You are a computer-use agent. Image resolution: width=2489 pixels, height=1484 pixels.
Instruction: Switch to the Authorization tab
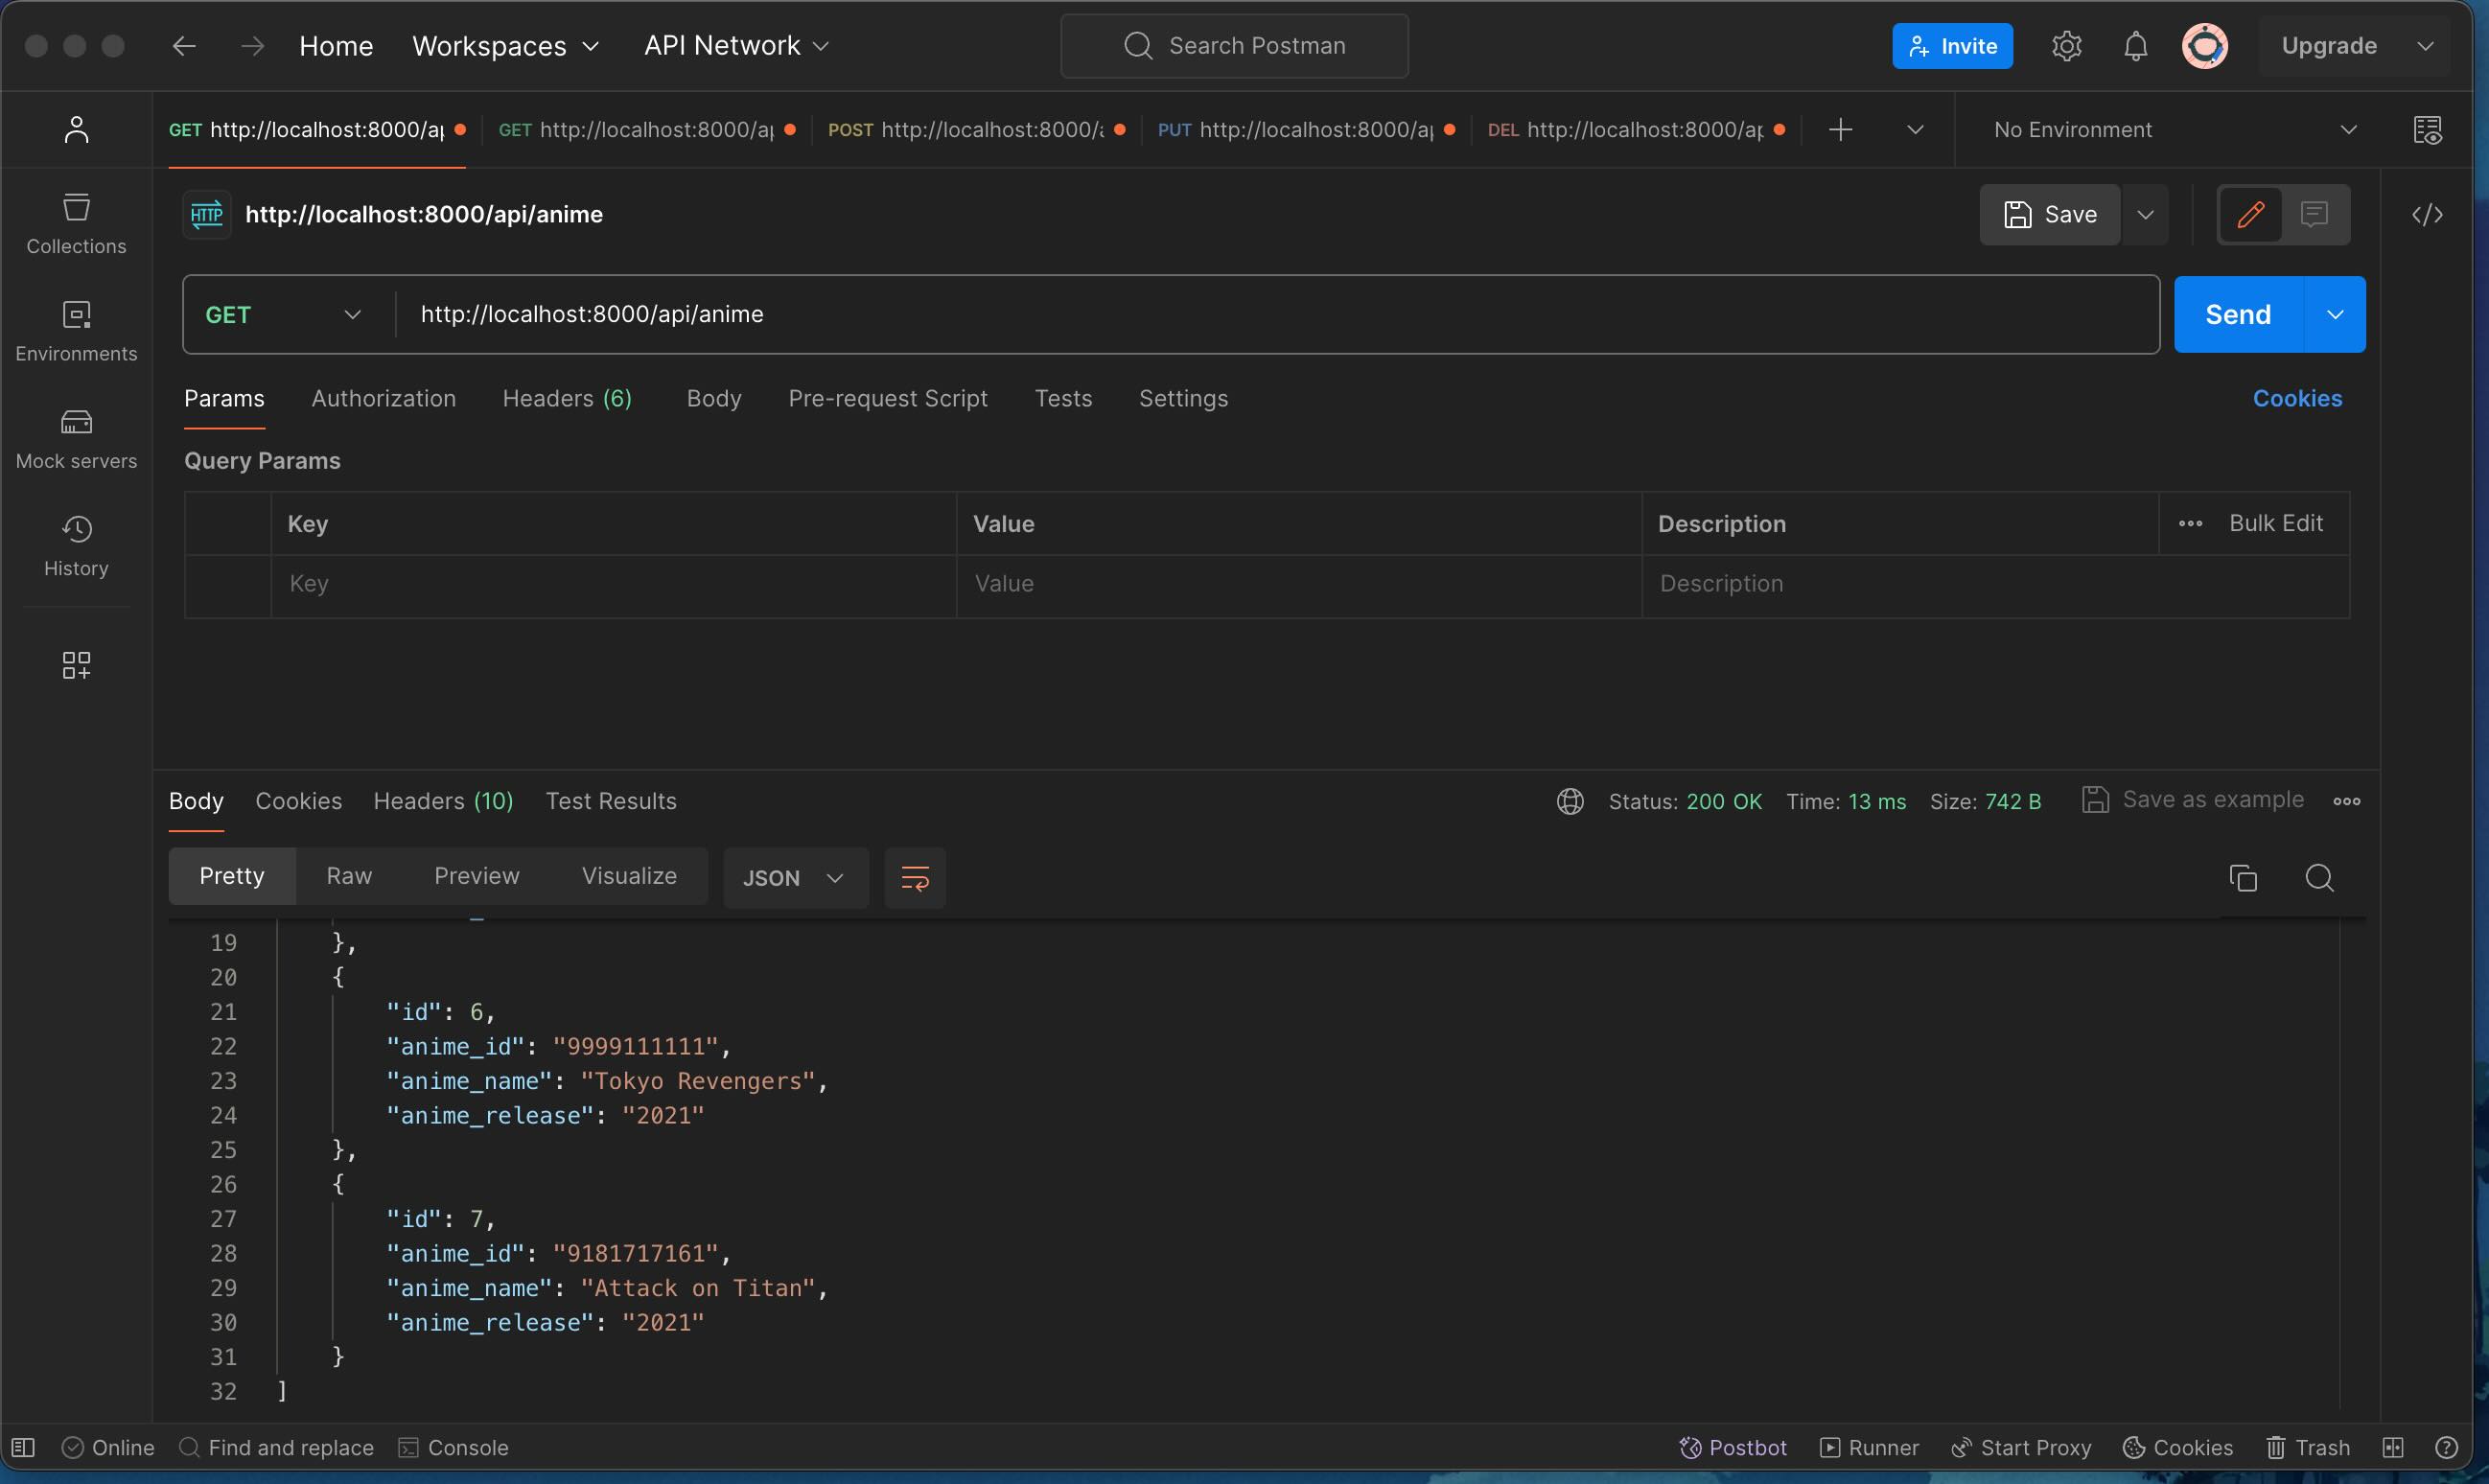pyautogui.click(x=383, y=398)
